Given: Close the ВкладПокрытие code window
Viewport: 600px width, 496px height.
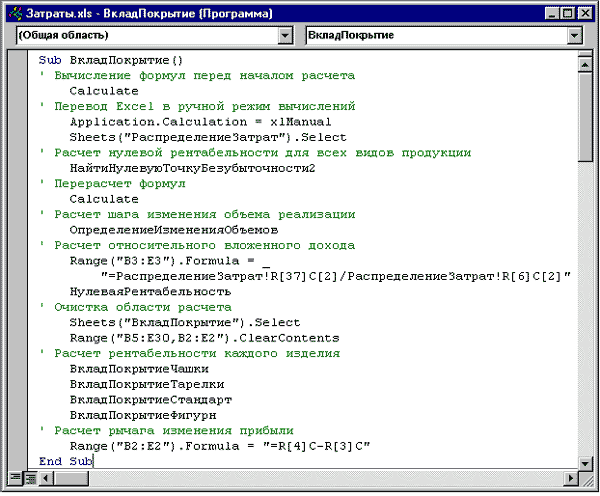Looking at the screenshot, I should [585, 14].
